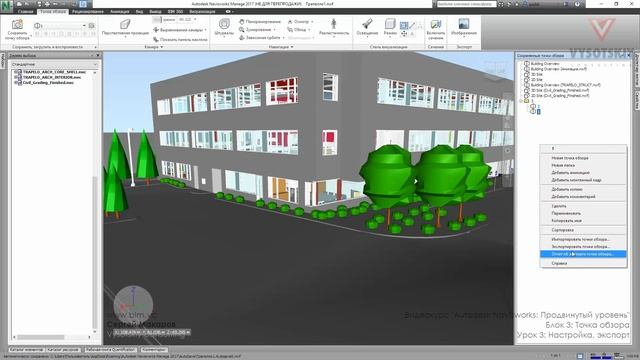Click the Lighting flashlight icon
Screen dimensions: 640x360
(367, 23)
